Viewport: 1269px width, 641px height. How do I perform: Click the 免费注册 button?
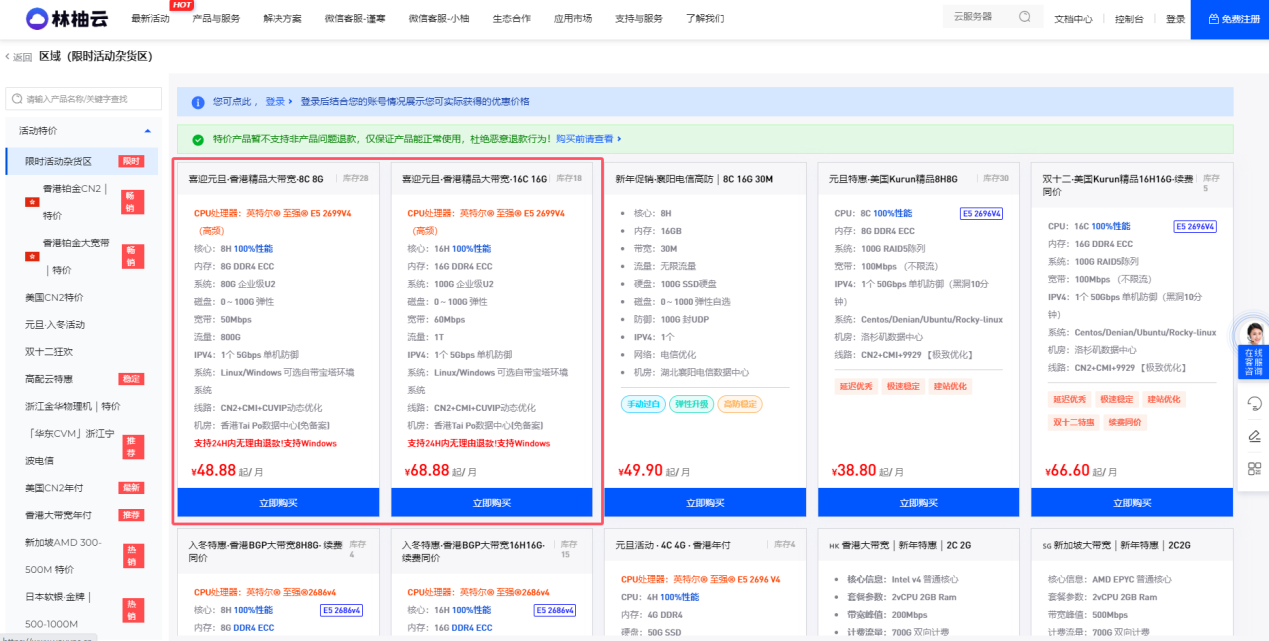coord(1229,19)
